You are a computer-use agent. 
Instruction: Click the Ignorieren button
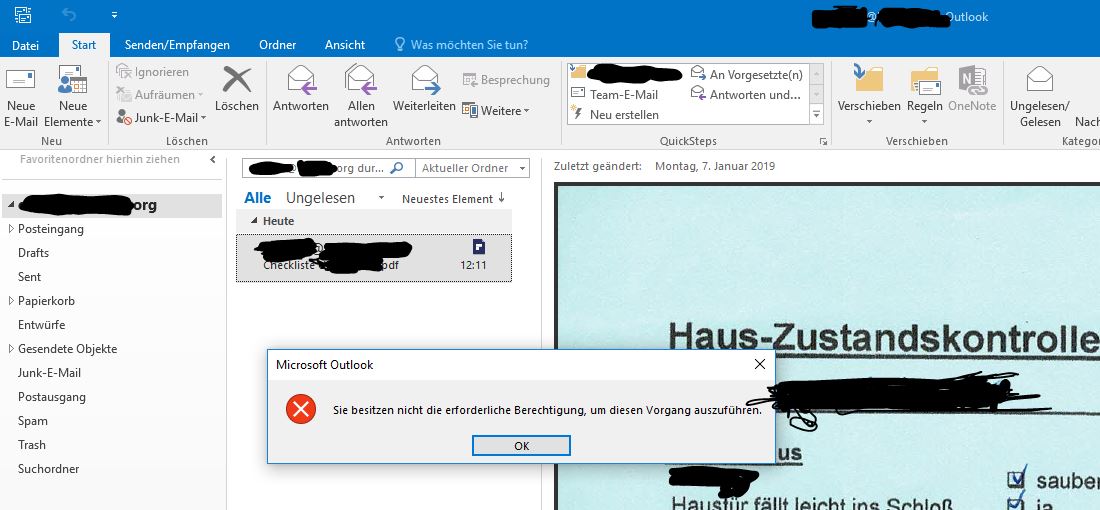153,72
